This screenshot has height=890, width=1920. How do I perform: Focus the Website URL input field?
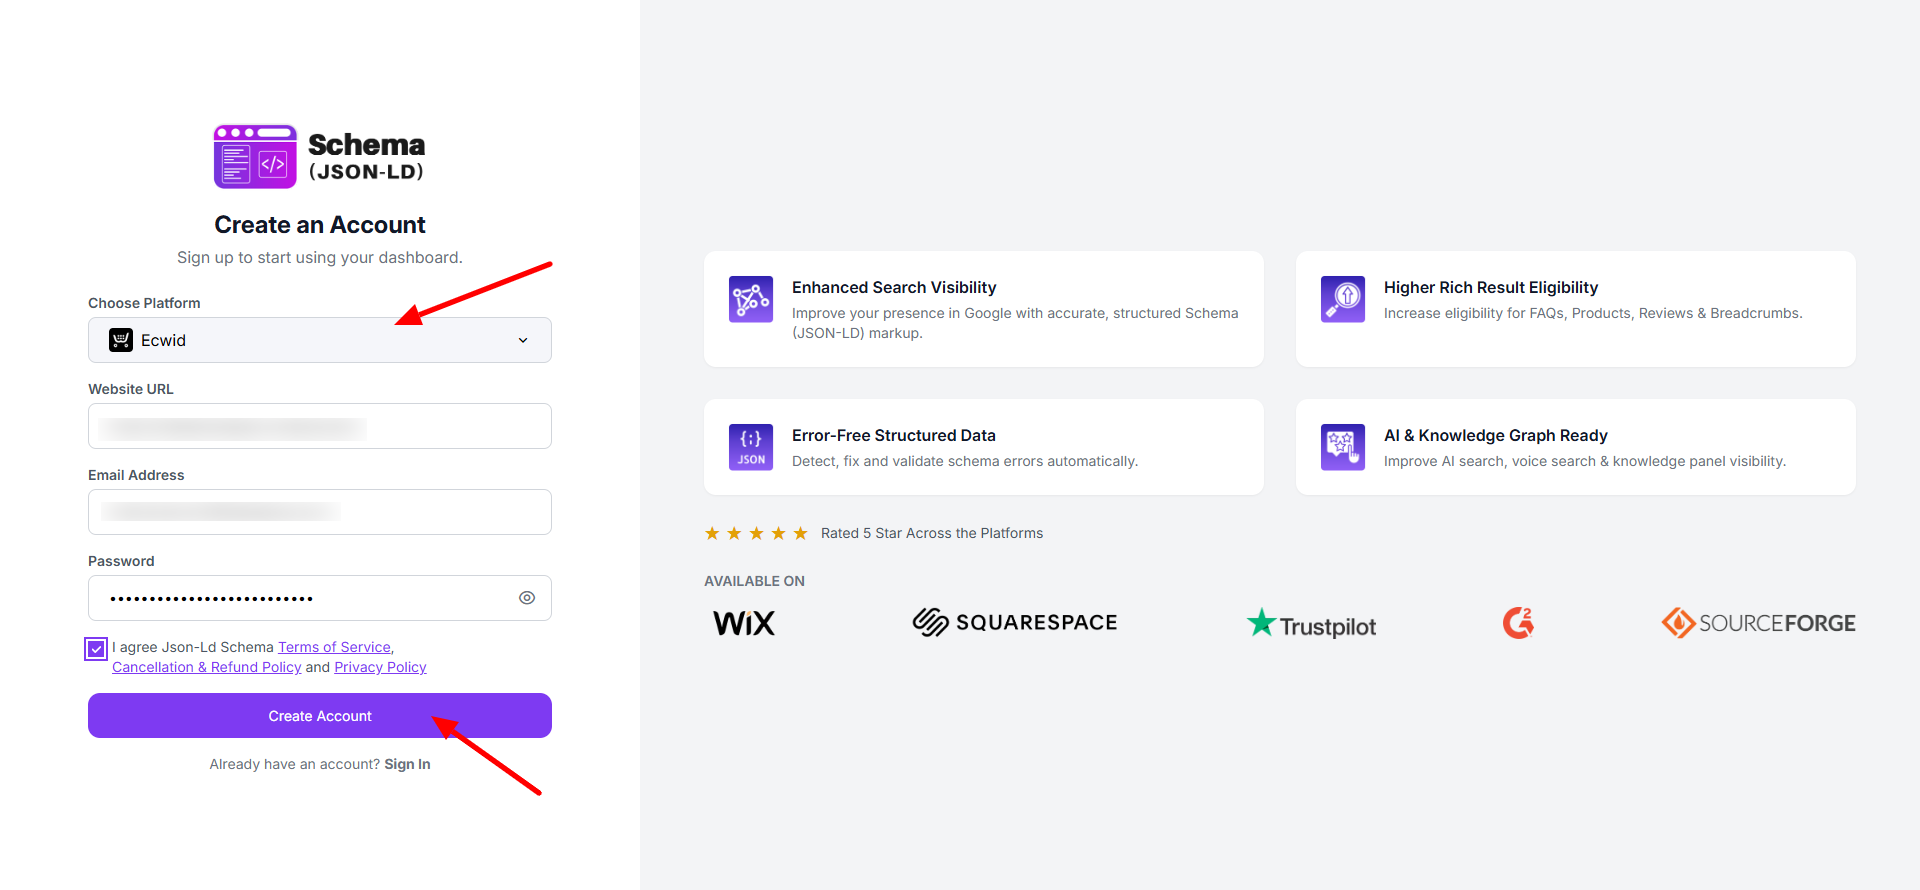click(320, 426)
